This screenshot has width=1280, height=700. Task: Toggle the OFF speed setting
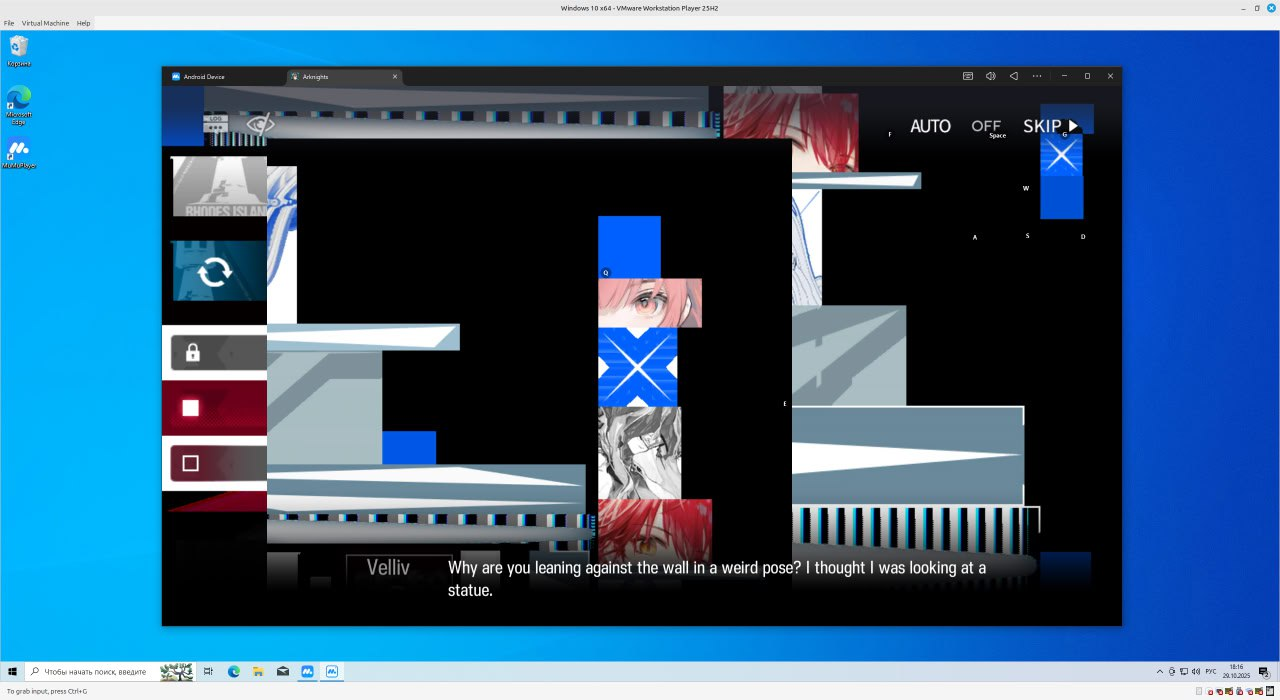point(986,126)
